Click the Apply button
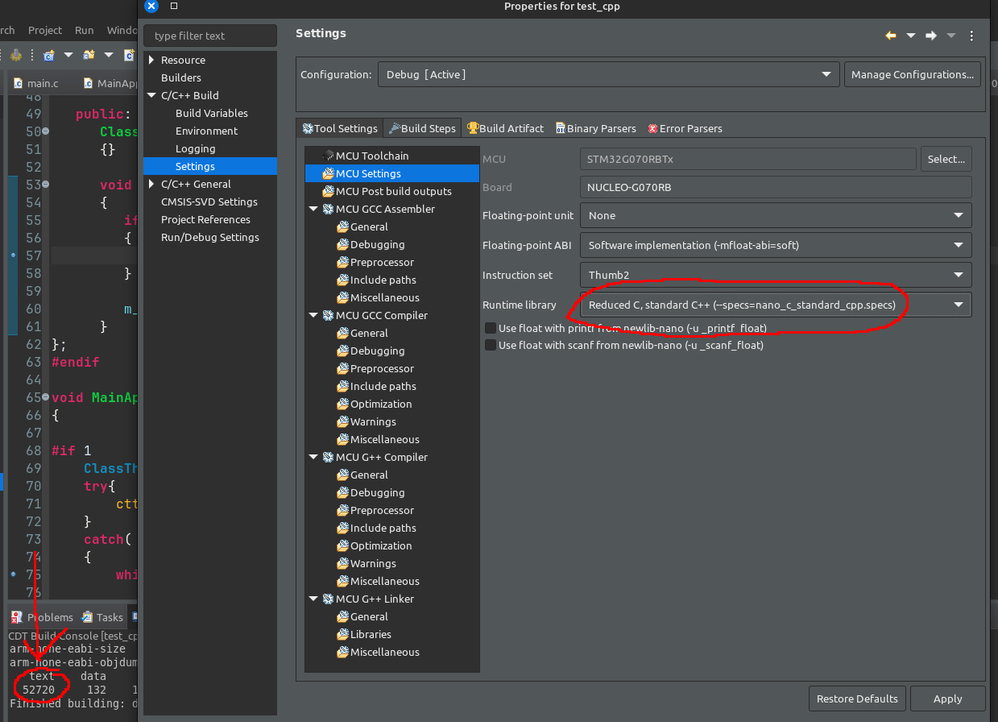Image resolution: width=998 pixels, height=722 pixels. (x=947, y=699)
